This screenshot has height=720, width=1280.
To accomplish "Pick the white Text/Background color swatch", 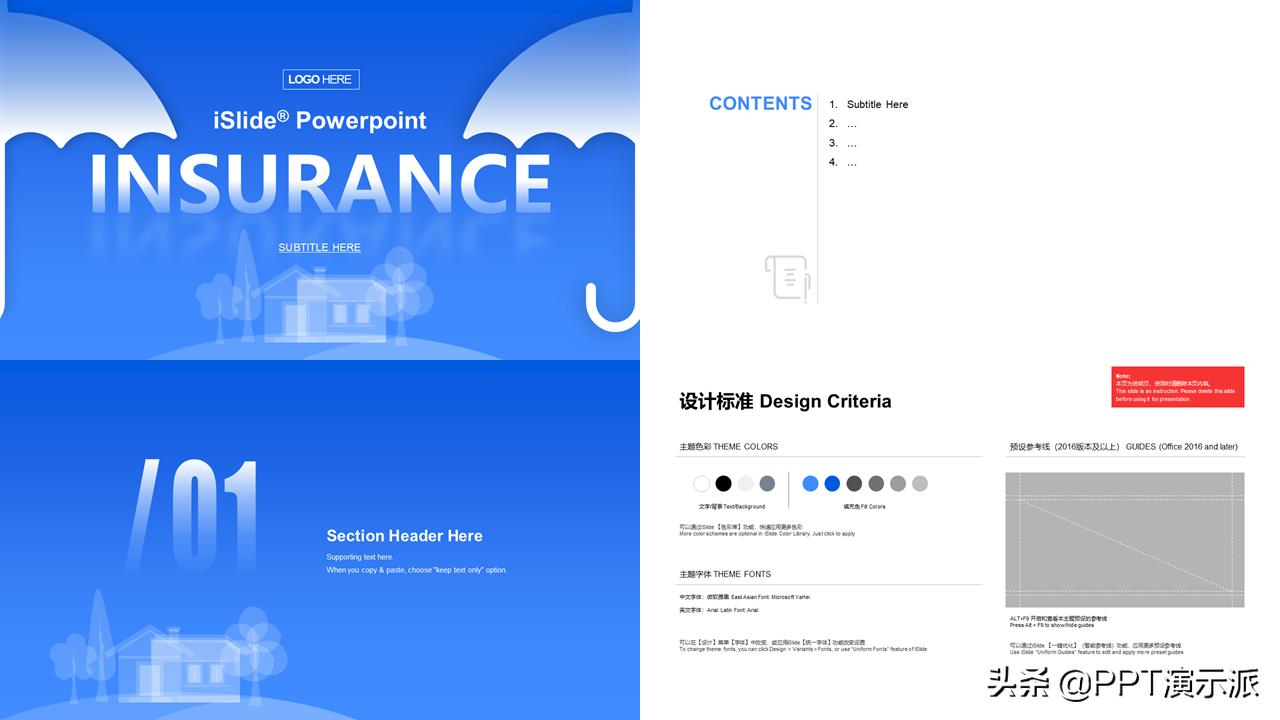I will (702, 484).
